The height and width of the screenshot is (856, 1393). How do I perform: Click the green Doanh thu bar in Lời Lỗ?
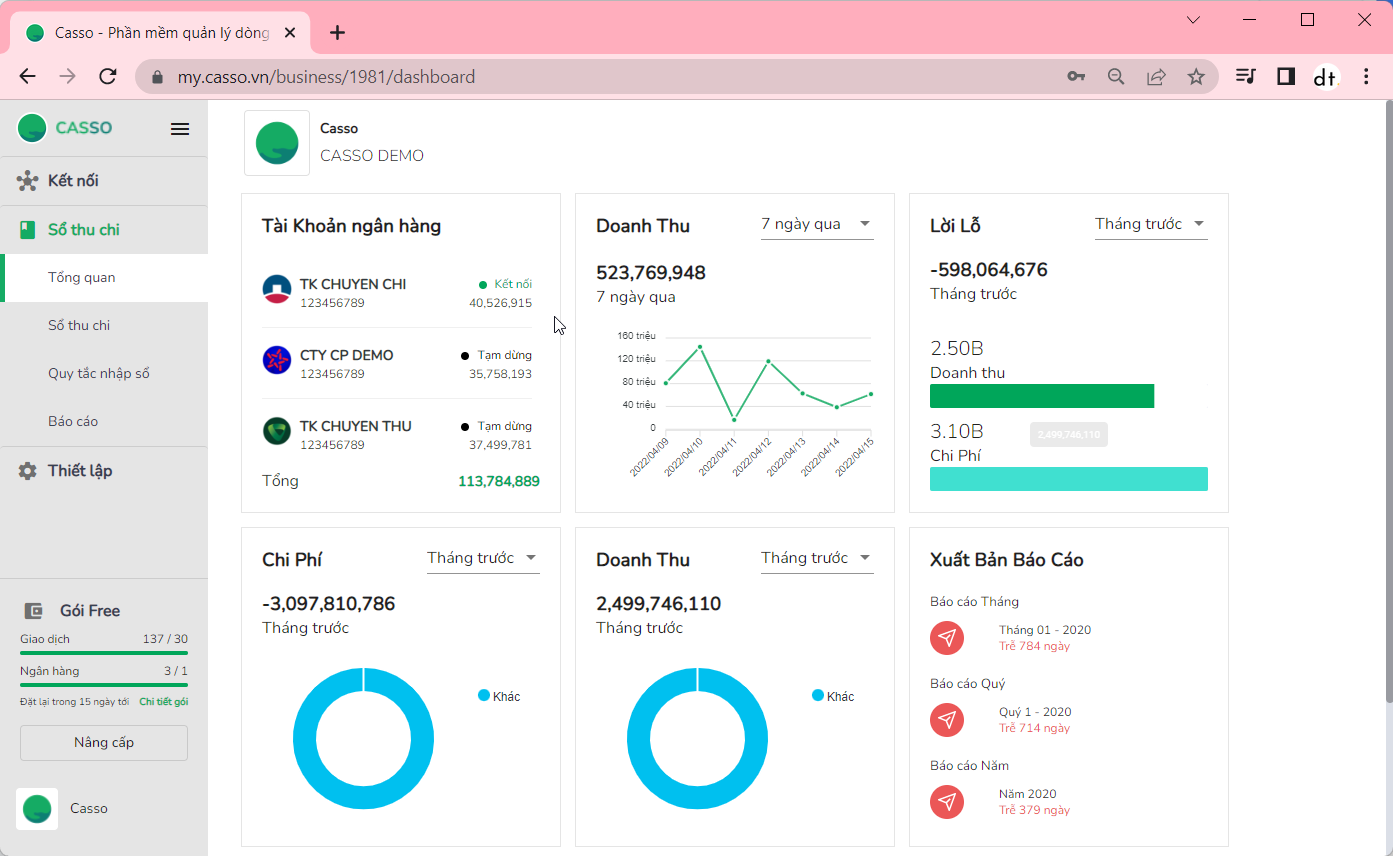click(x=1042, y=396)
